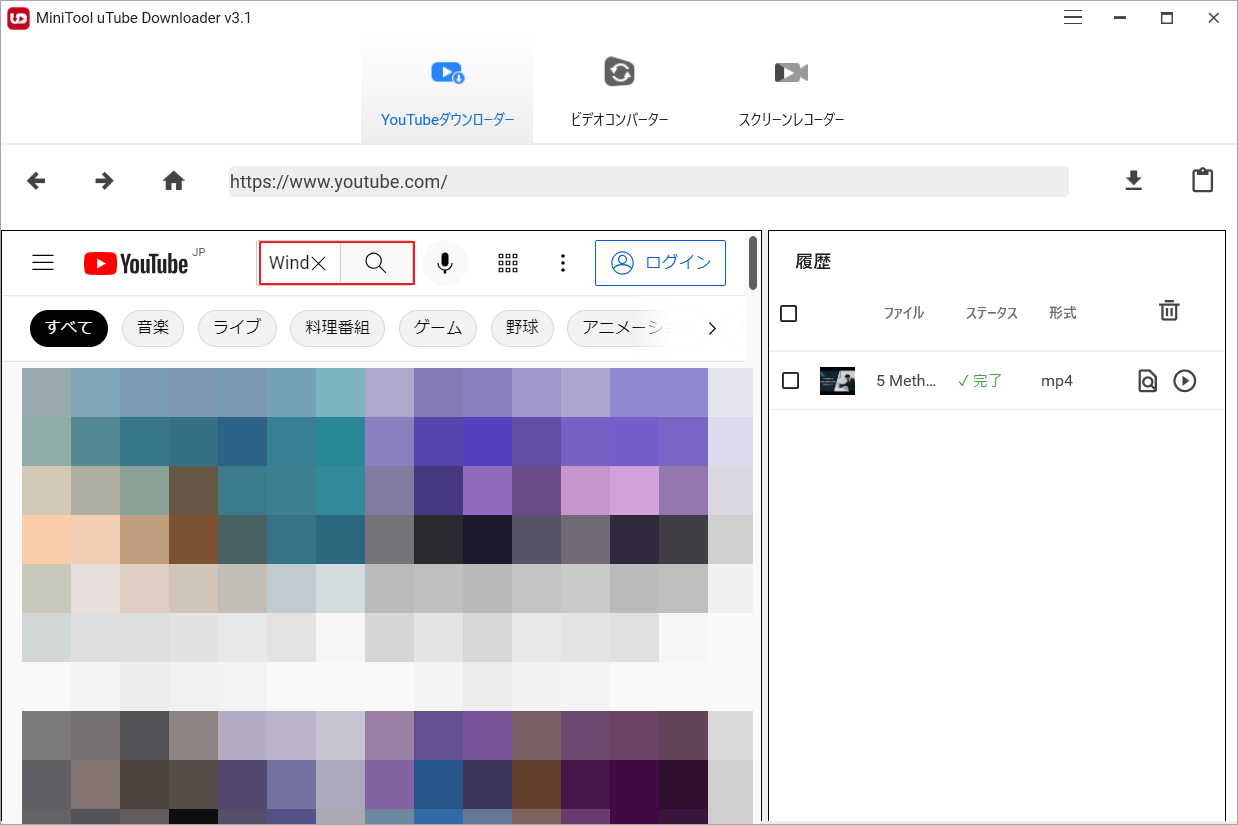Go back with the left arrow icon
The image size is (1238, 825).
point(36,181)
